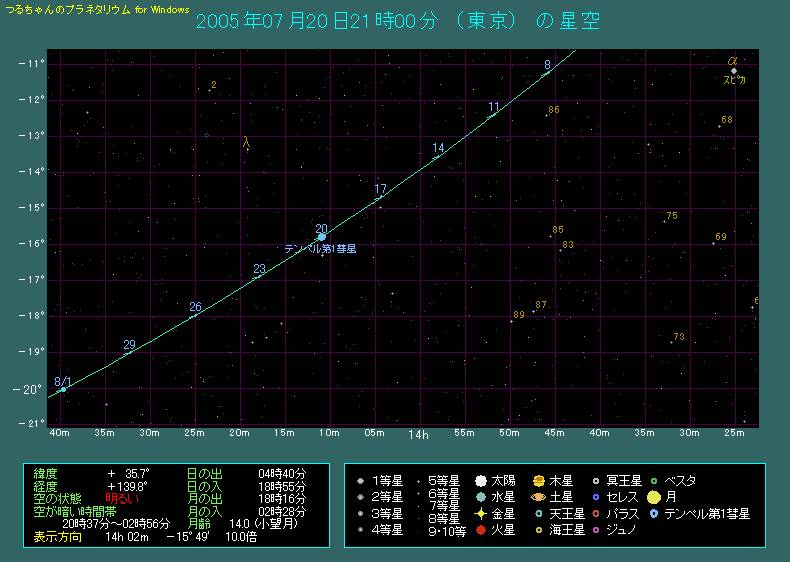
Task: Click the red Mars (火星) legend icon
Action: [482, 529]
